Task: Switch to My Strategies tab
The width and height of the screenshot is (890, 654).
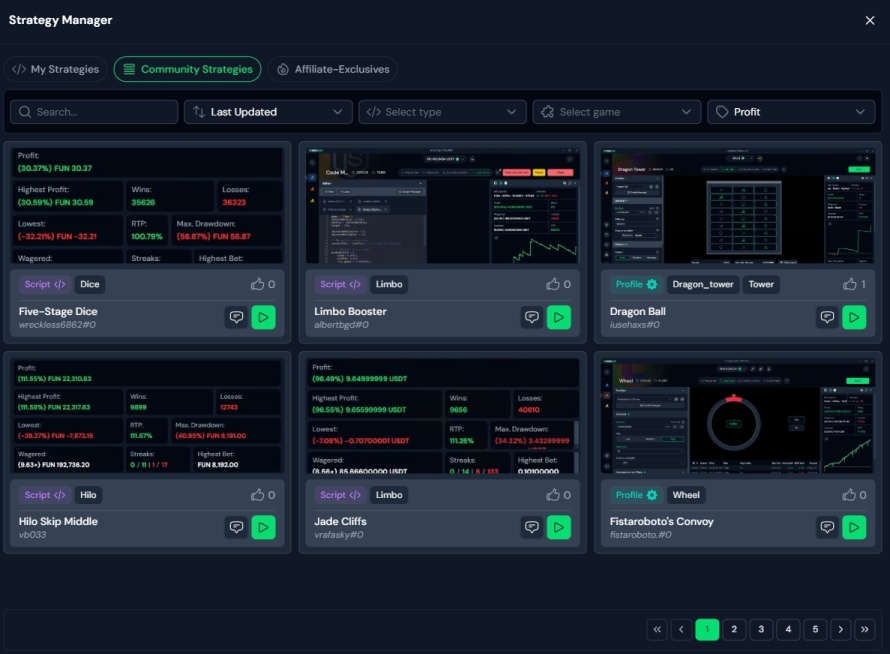Action: point(56,69)
